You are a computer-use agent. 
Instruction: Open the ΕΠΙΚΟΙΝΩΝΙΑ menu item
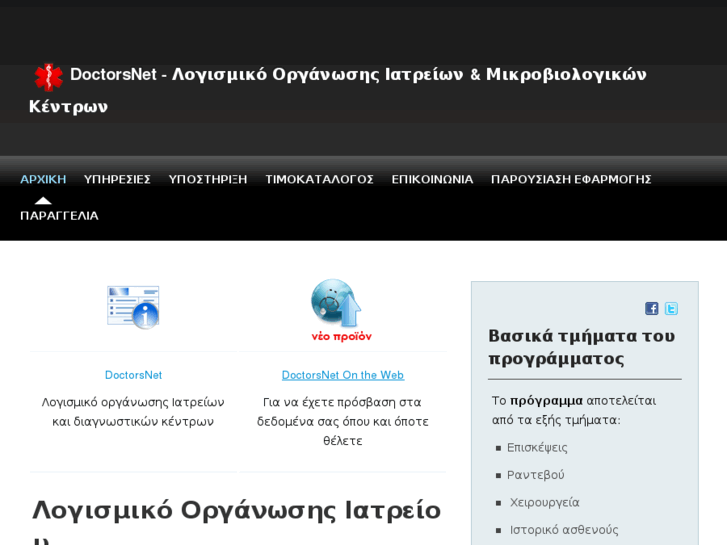click(x=432, y=180)
